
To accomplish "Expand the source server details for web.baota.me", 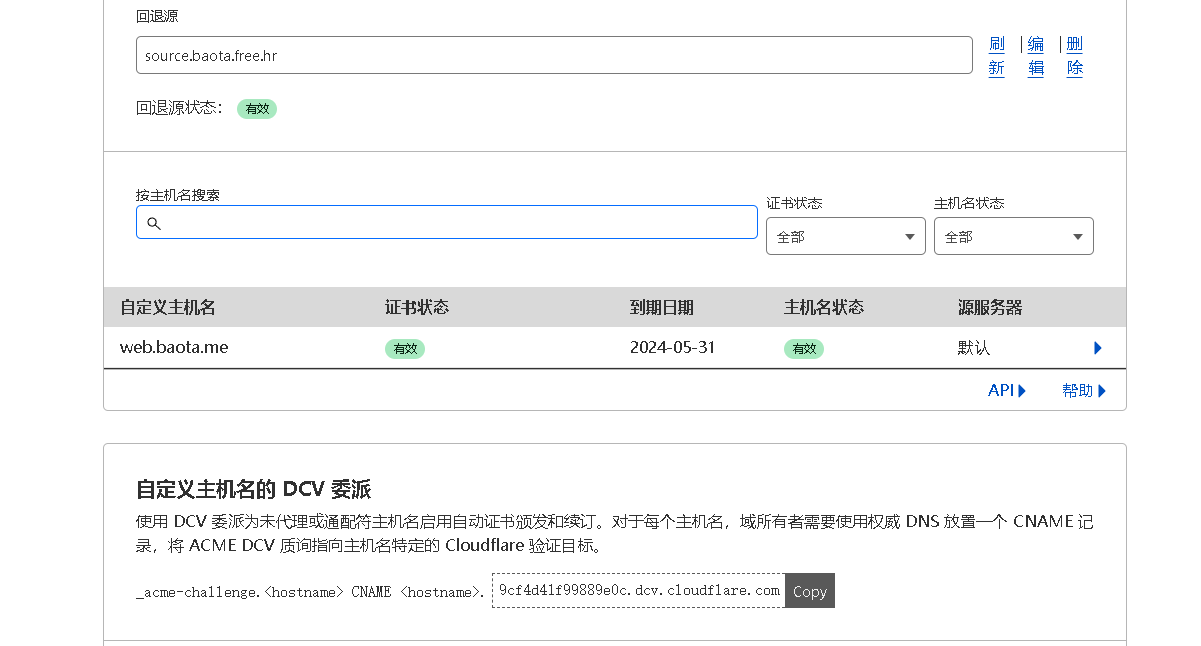I will pyautogui.click(x=1097, y=348).
